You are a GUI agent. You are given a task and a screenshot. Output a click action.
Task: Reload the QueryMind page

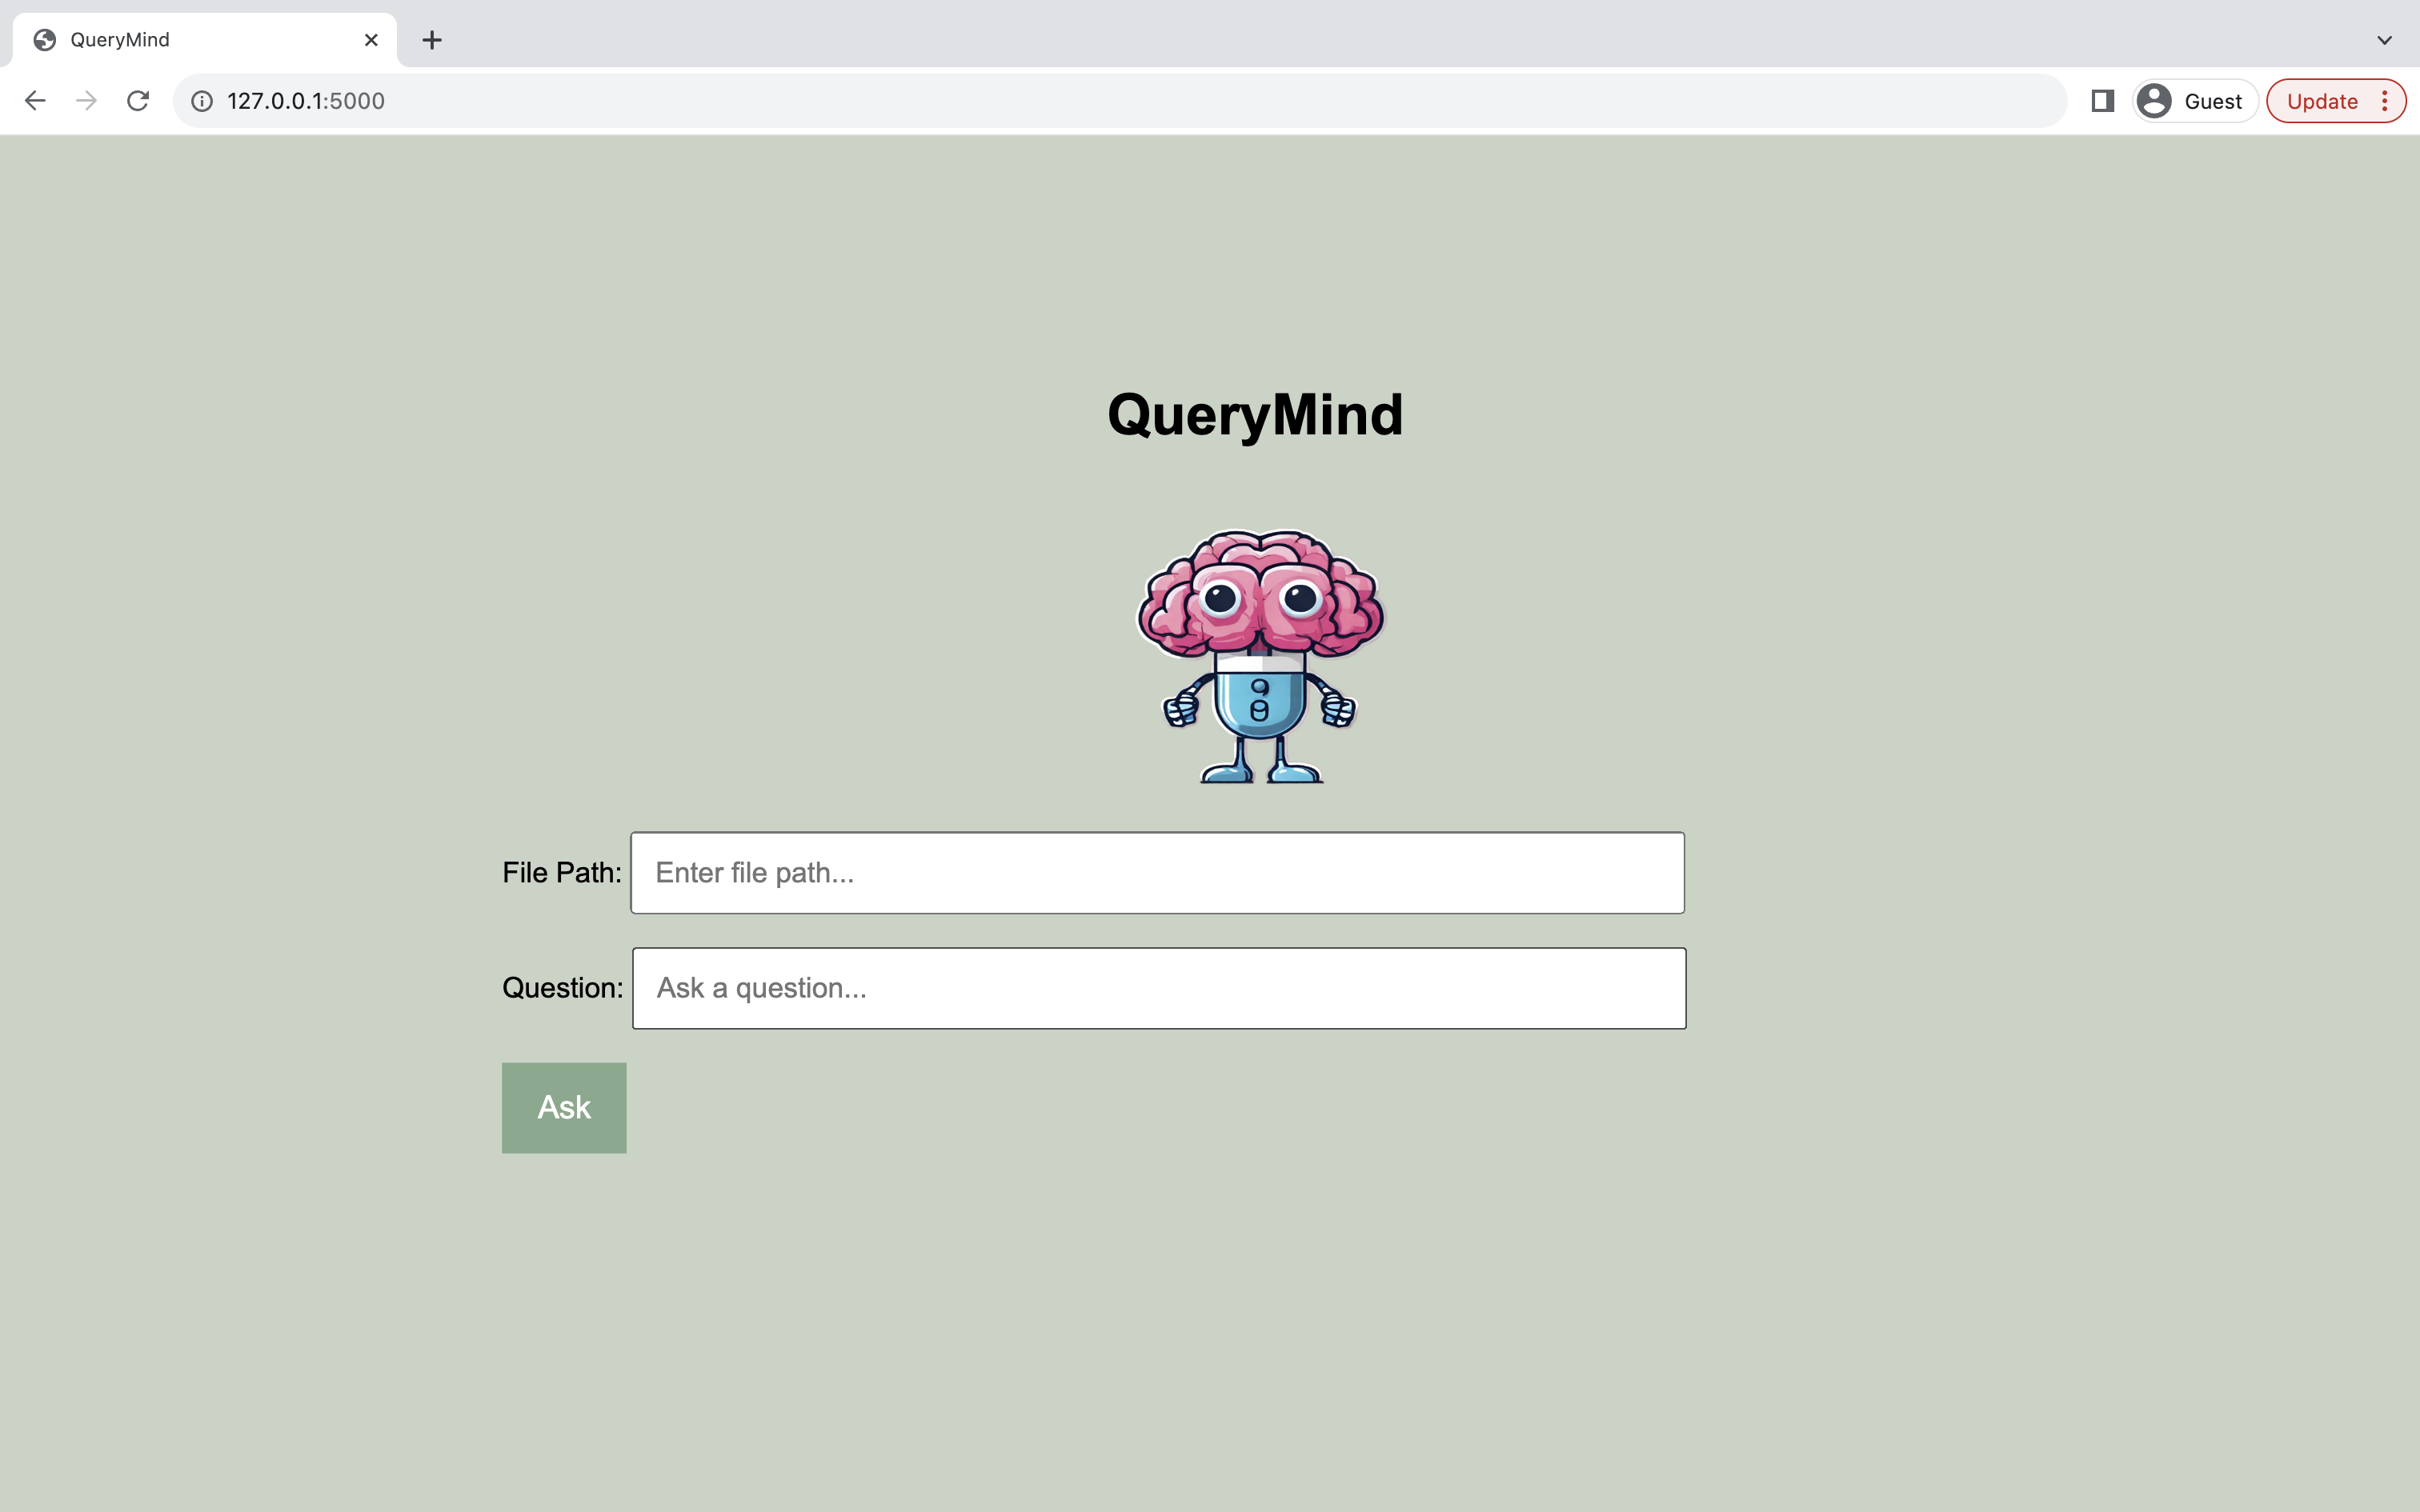[x=138, y=101]
